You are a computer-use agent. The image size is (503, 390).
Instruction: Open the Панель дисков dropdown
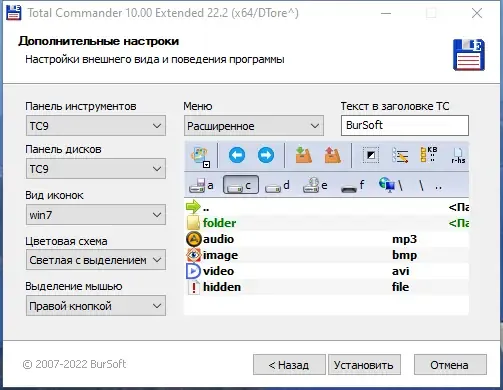point(96,169)
